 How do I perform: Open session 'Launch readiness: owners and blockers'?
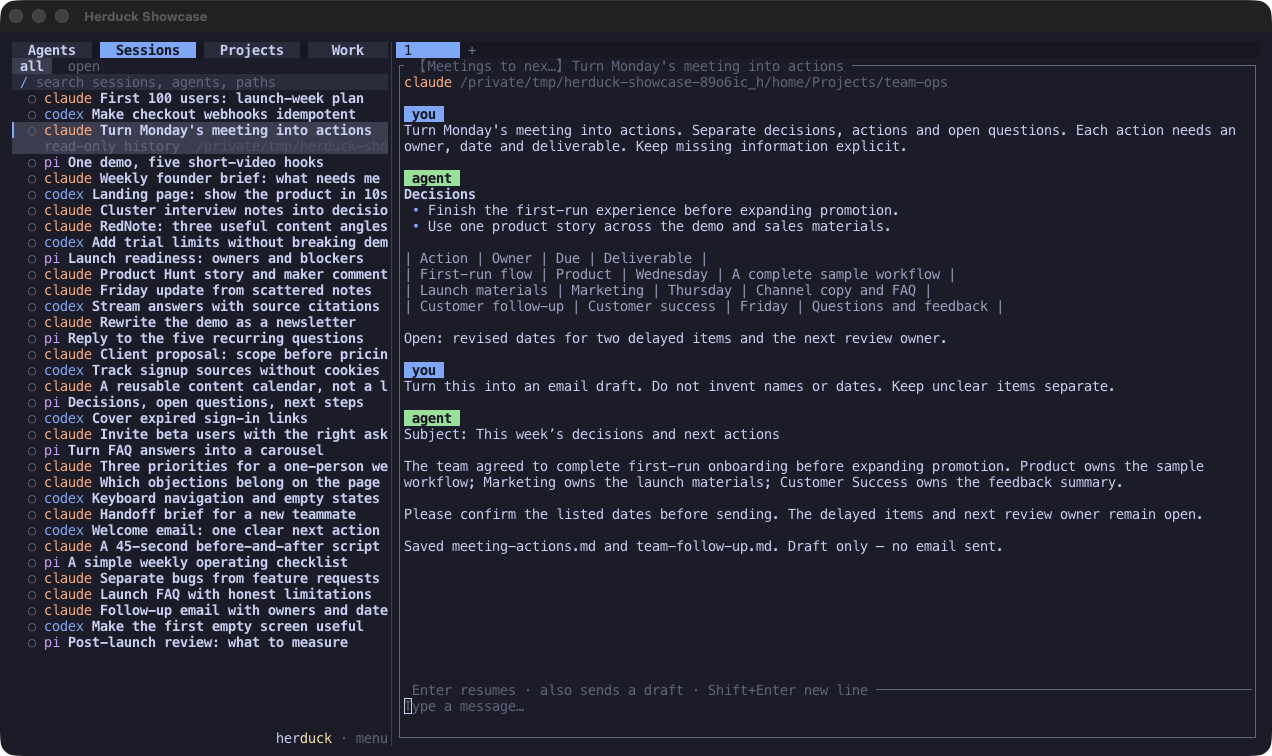200,258
